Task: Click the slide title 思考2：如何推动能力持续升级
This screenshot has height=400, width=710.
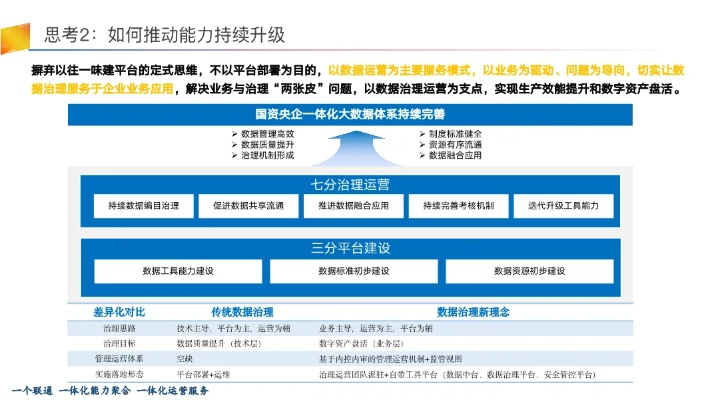Action: [165, 35]
